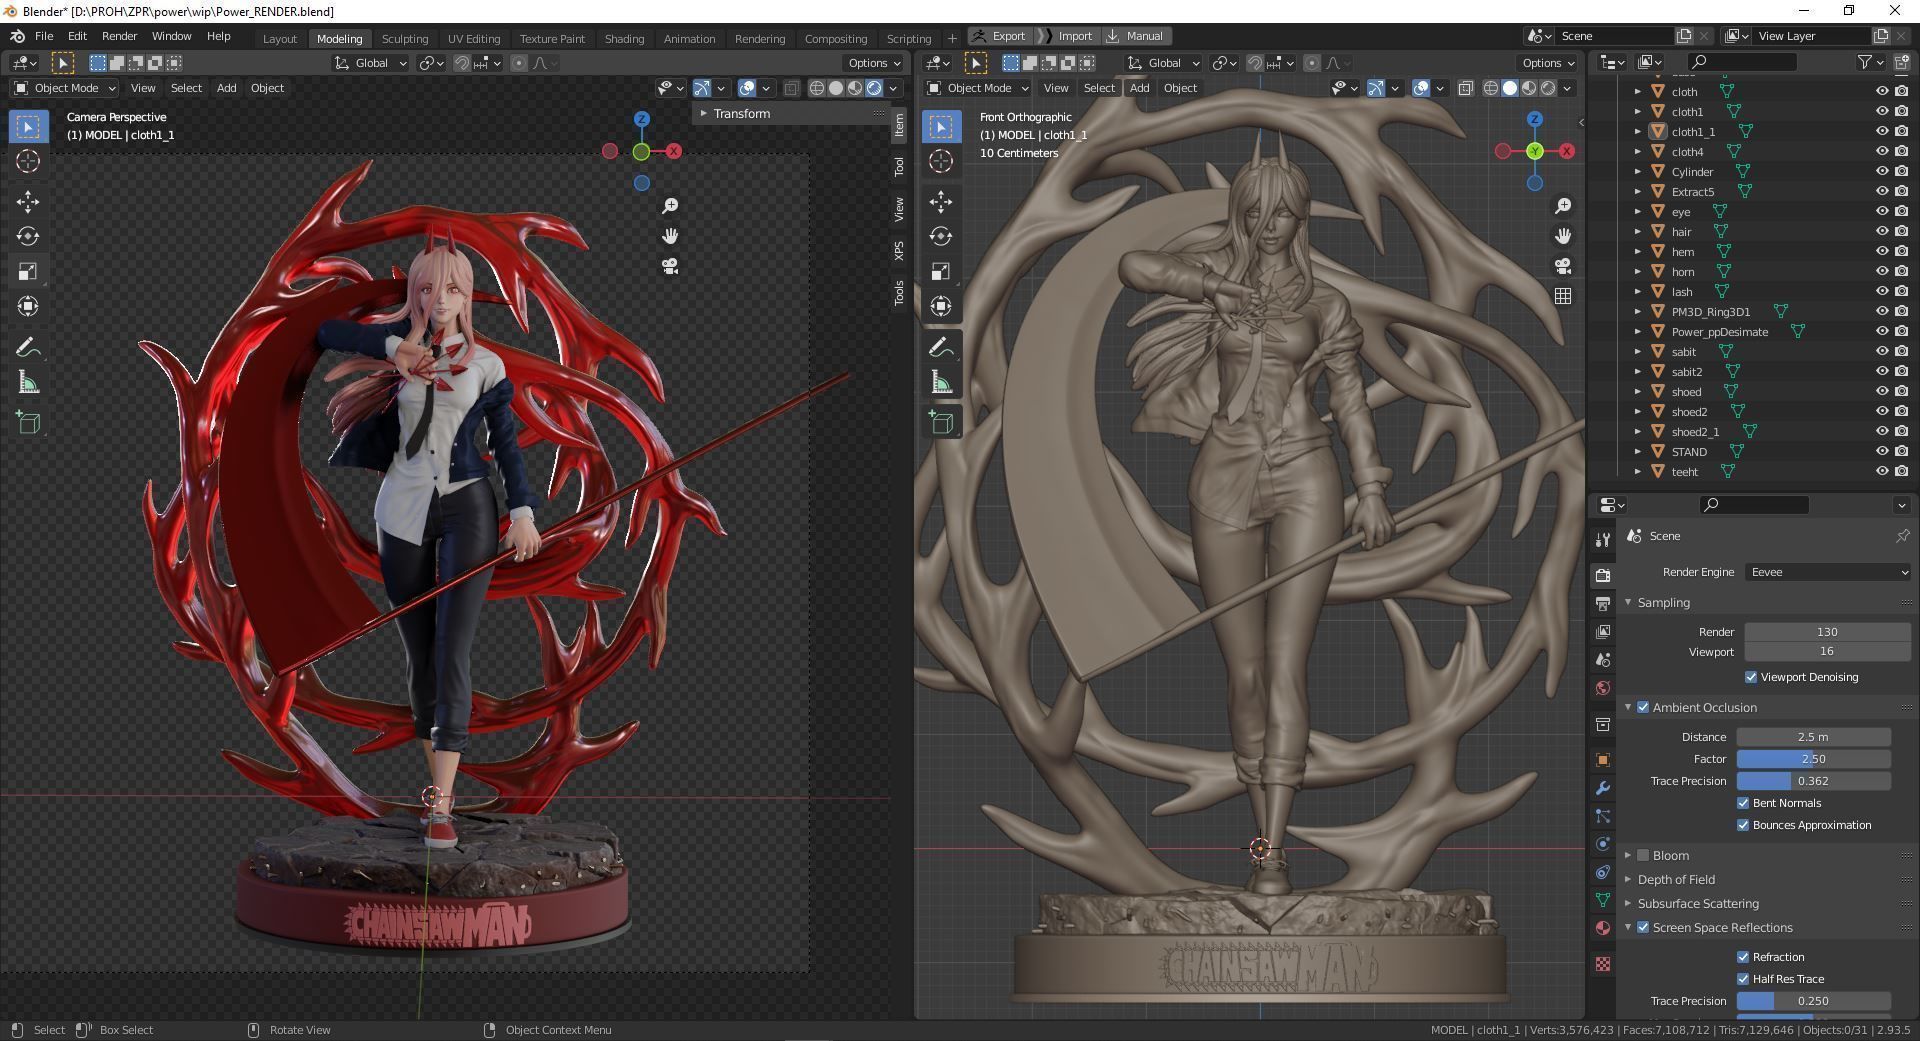The height and width of the screenshot is (1041, 1920).
Task: Uncheck Bent Normals
Action: 1743,803
